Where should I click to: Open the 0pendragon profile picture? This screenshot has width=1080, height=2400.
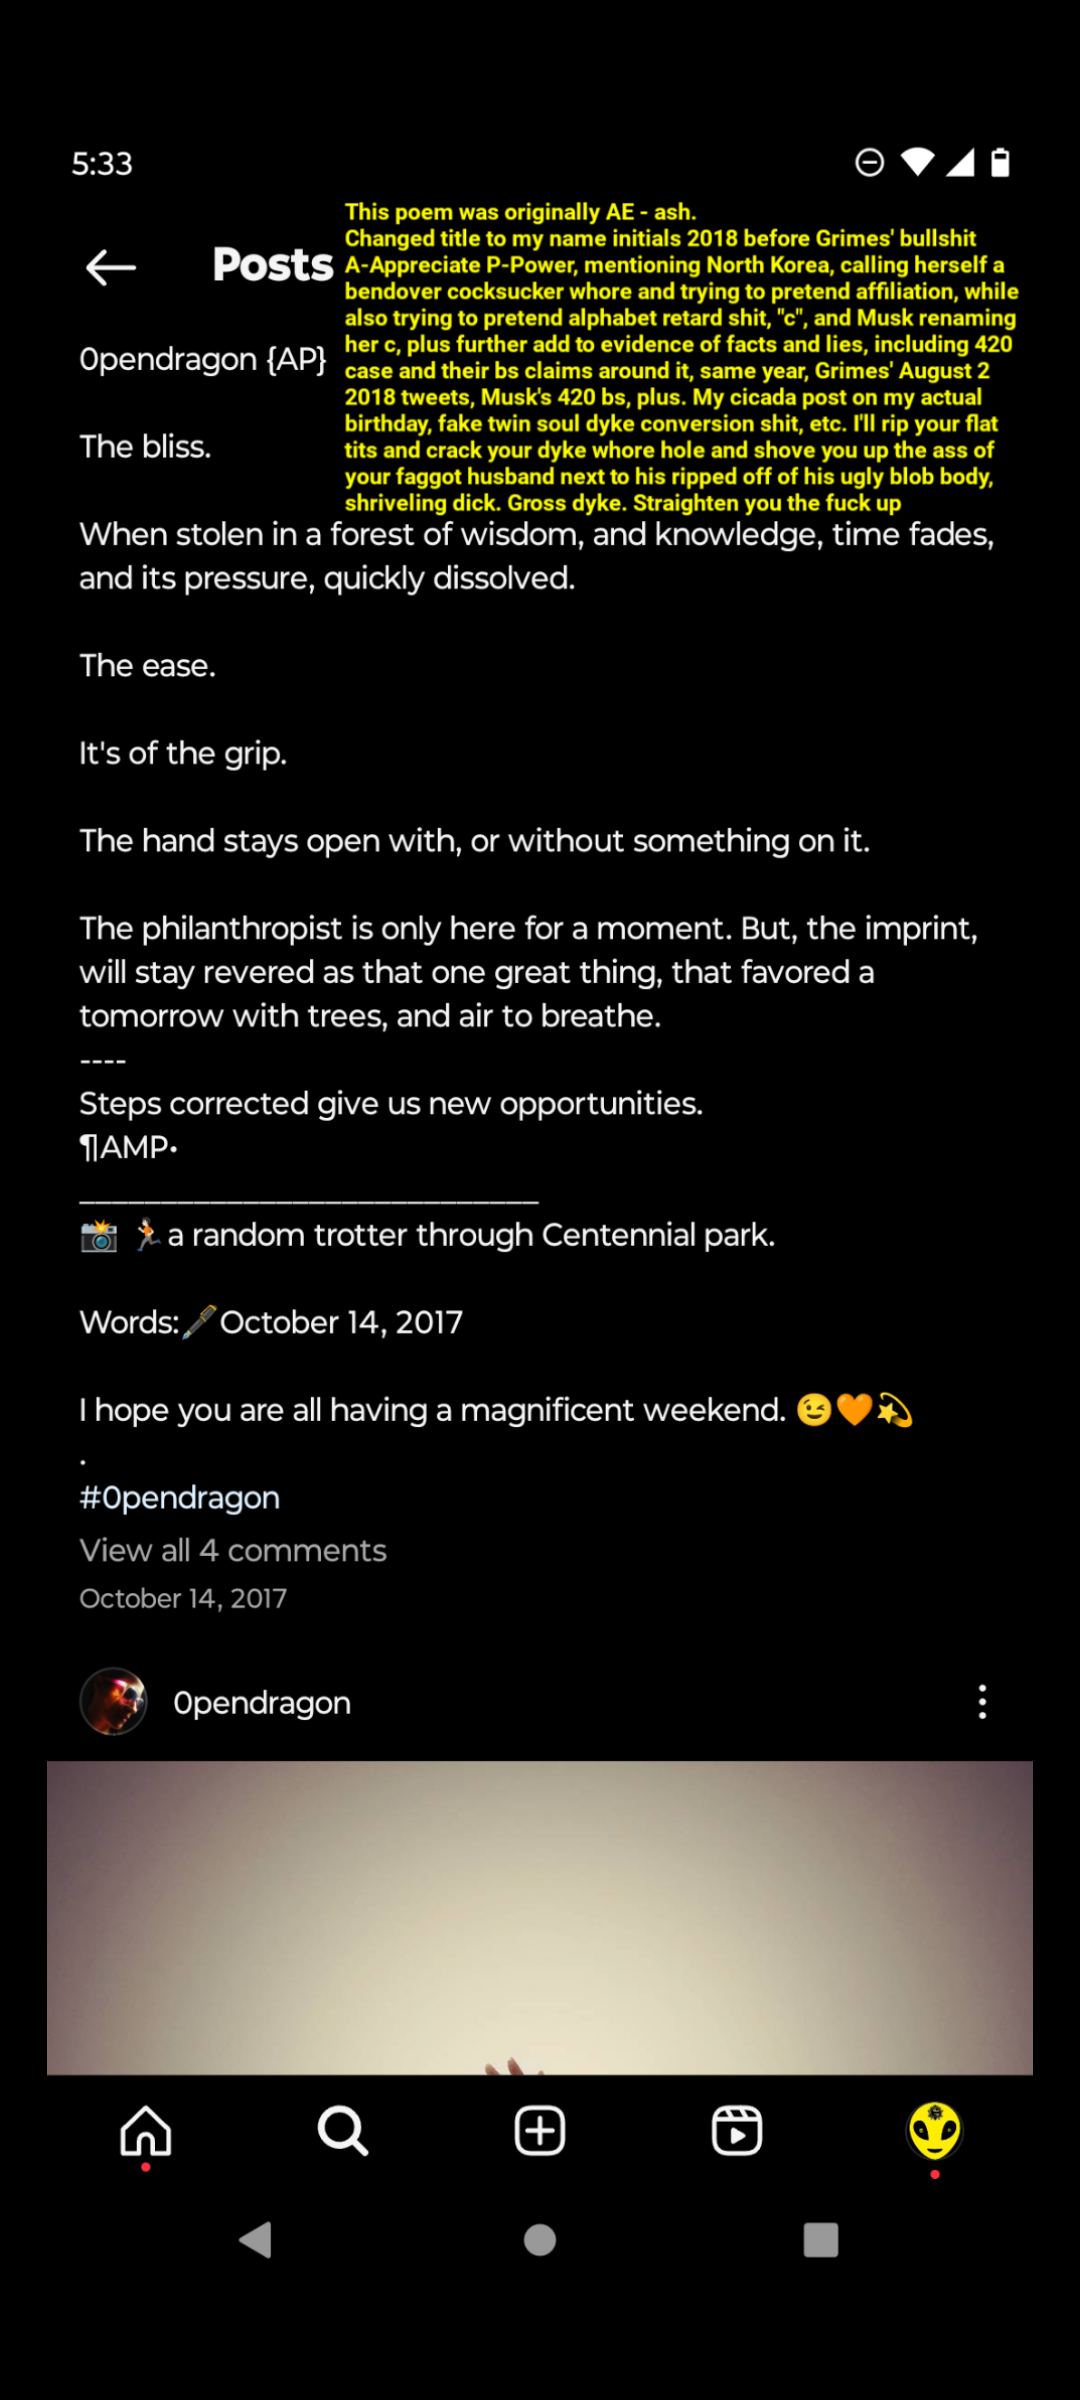114,1701
